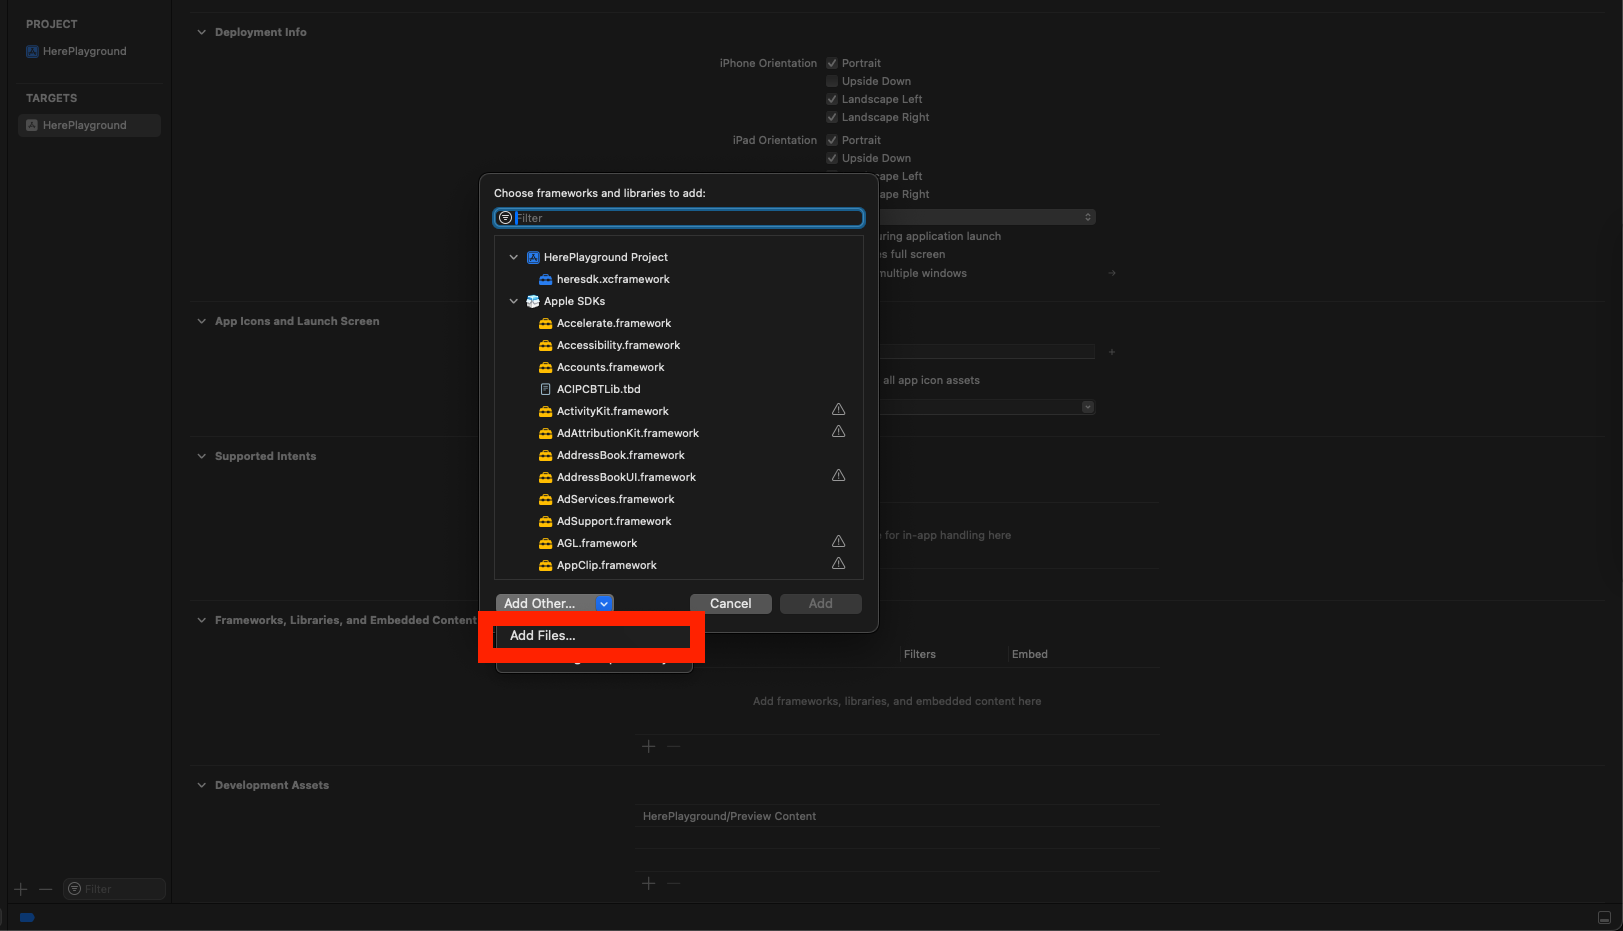The image size is (1623, 931).
Task: Click the add target plus icon at sidebar bottom
Action: coord(21,889)
